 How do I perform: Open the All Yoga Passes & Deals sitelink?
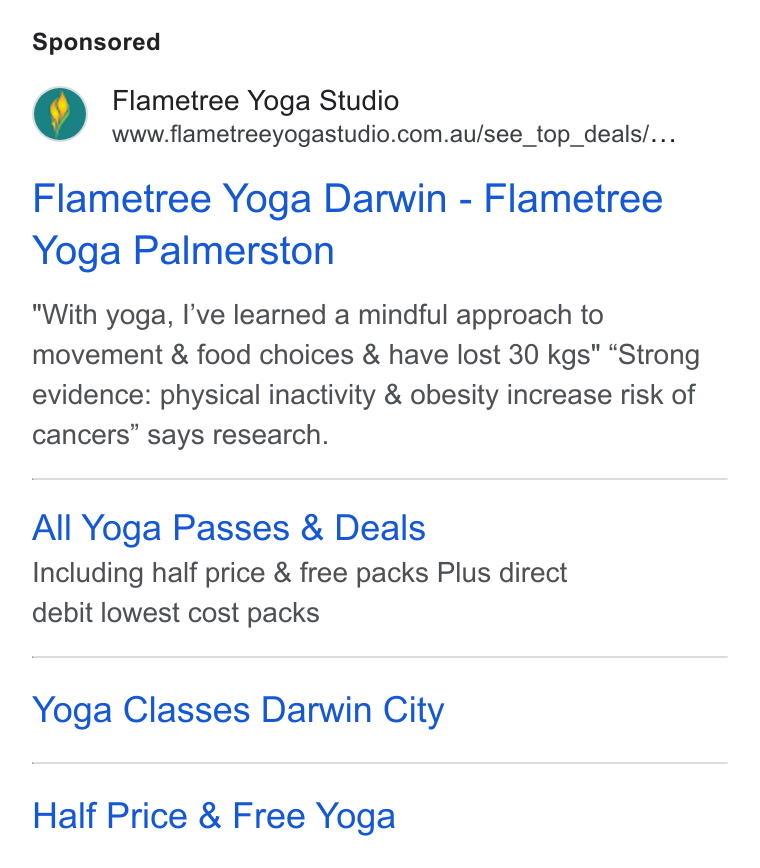coord(229,528)
